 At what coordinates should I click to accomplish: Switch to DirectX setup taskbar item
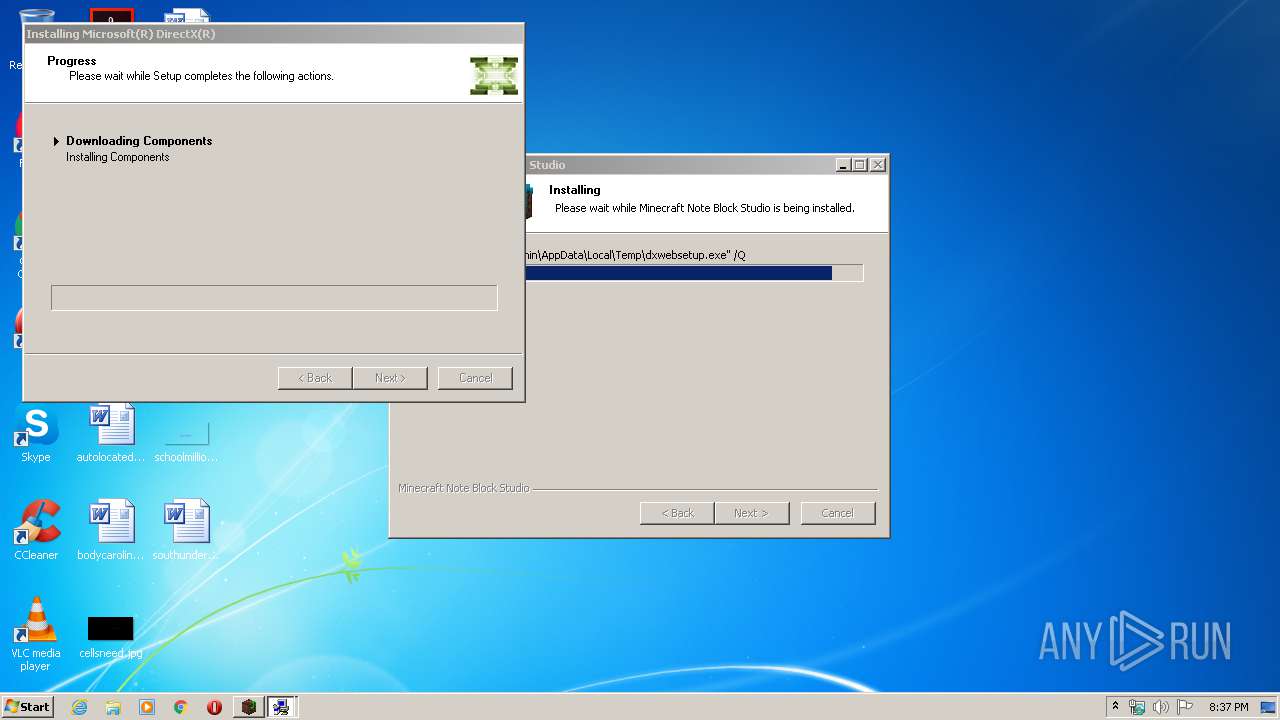coord(282,707)
